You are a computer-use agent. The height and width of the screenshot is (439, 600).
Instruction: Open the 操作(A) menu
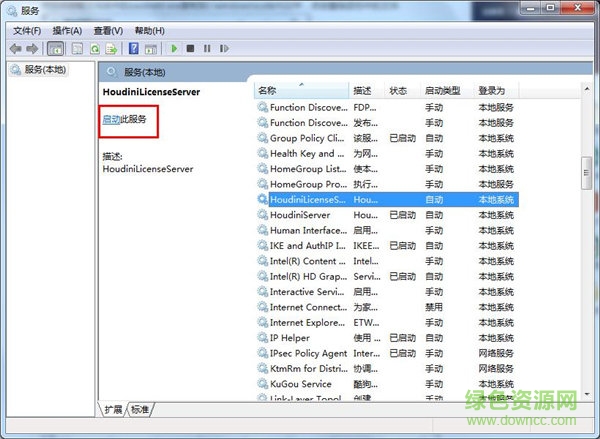(x=67, y=31)
